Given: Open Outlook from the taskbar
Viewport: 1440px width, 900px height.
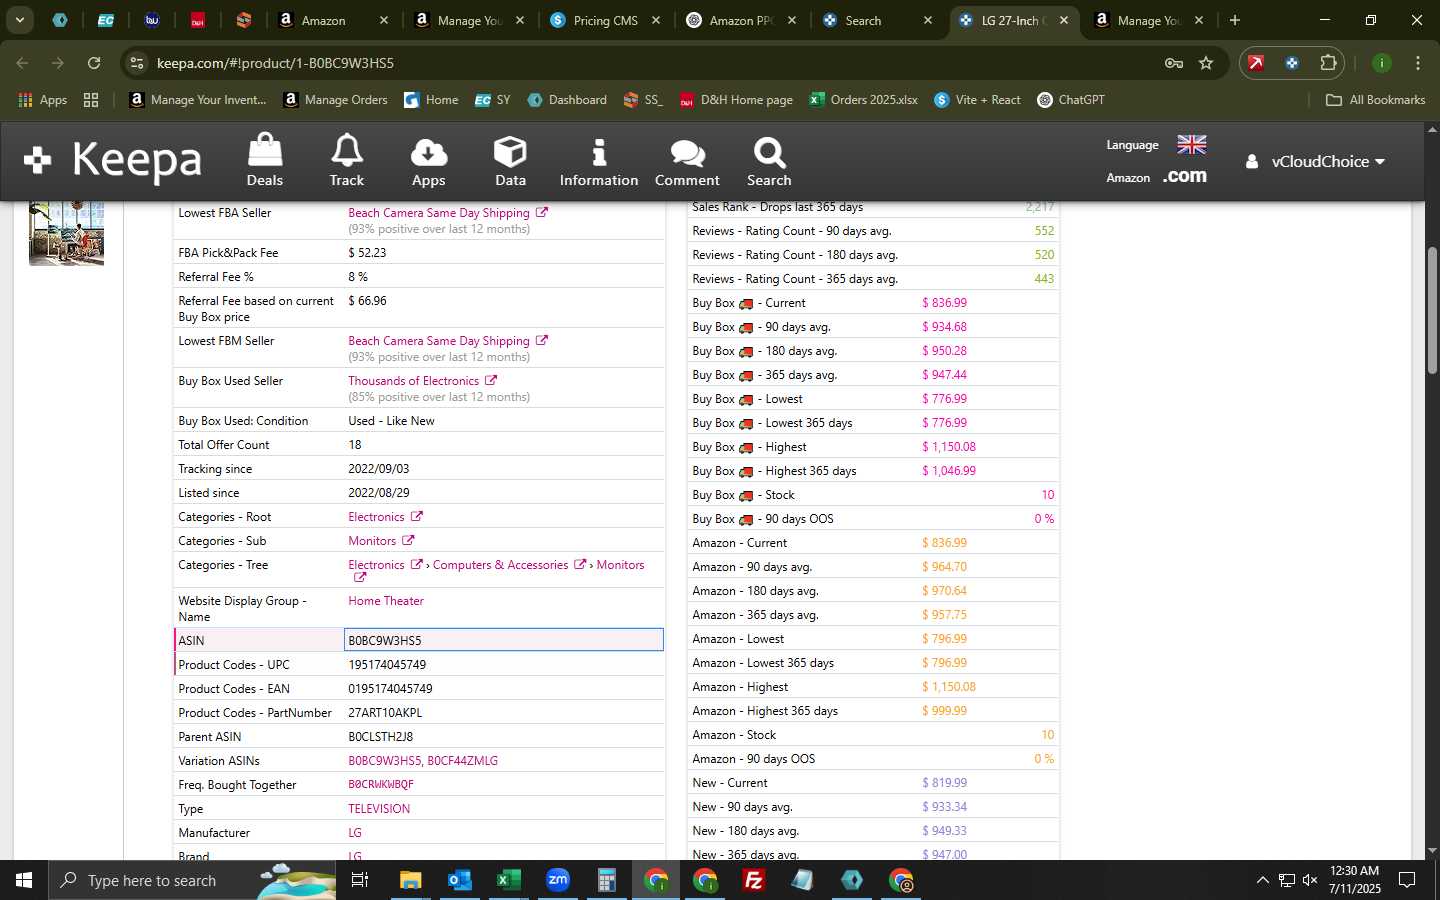Looking at the screenshot, I should click(459, 880).
